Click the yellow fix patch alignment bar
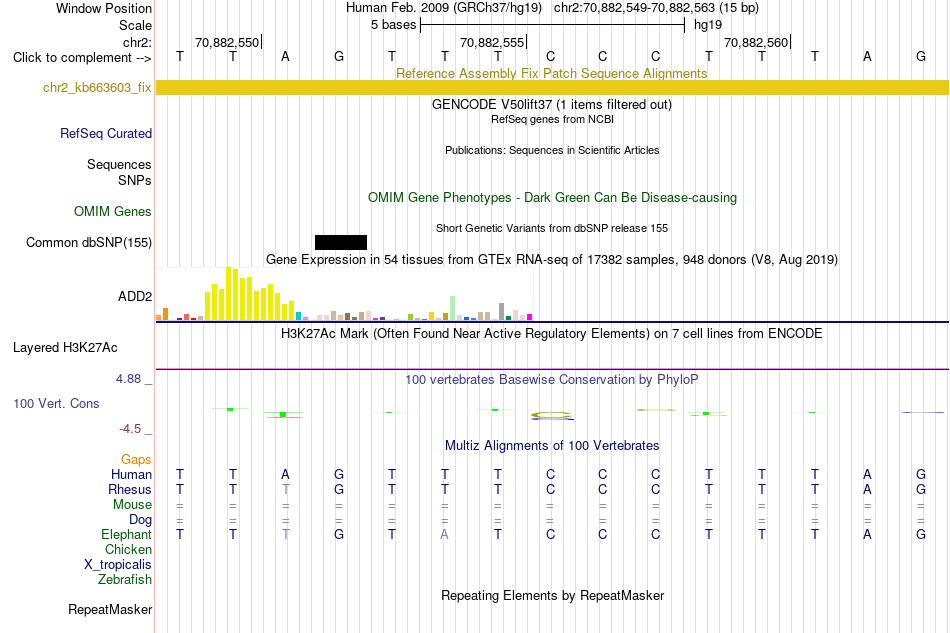The width and height of the screenshot is (950, 633). click(552, 87)
